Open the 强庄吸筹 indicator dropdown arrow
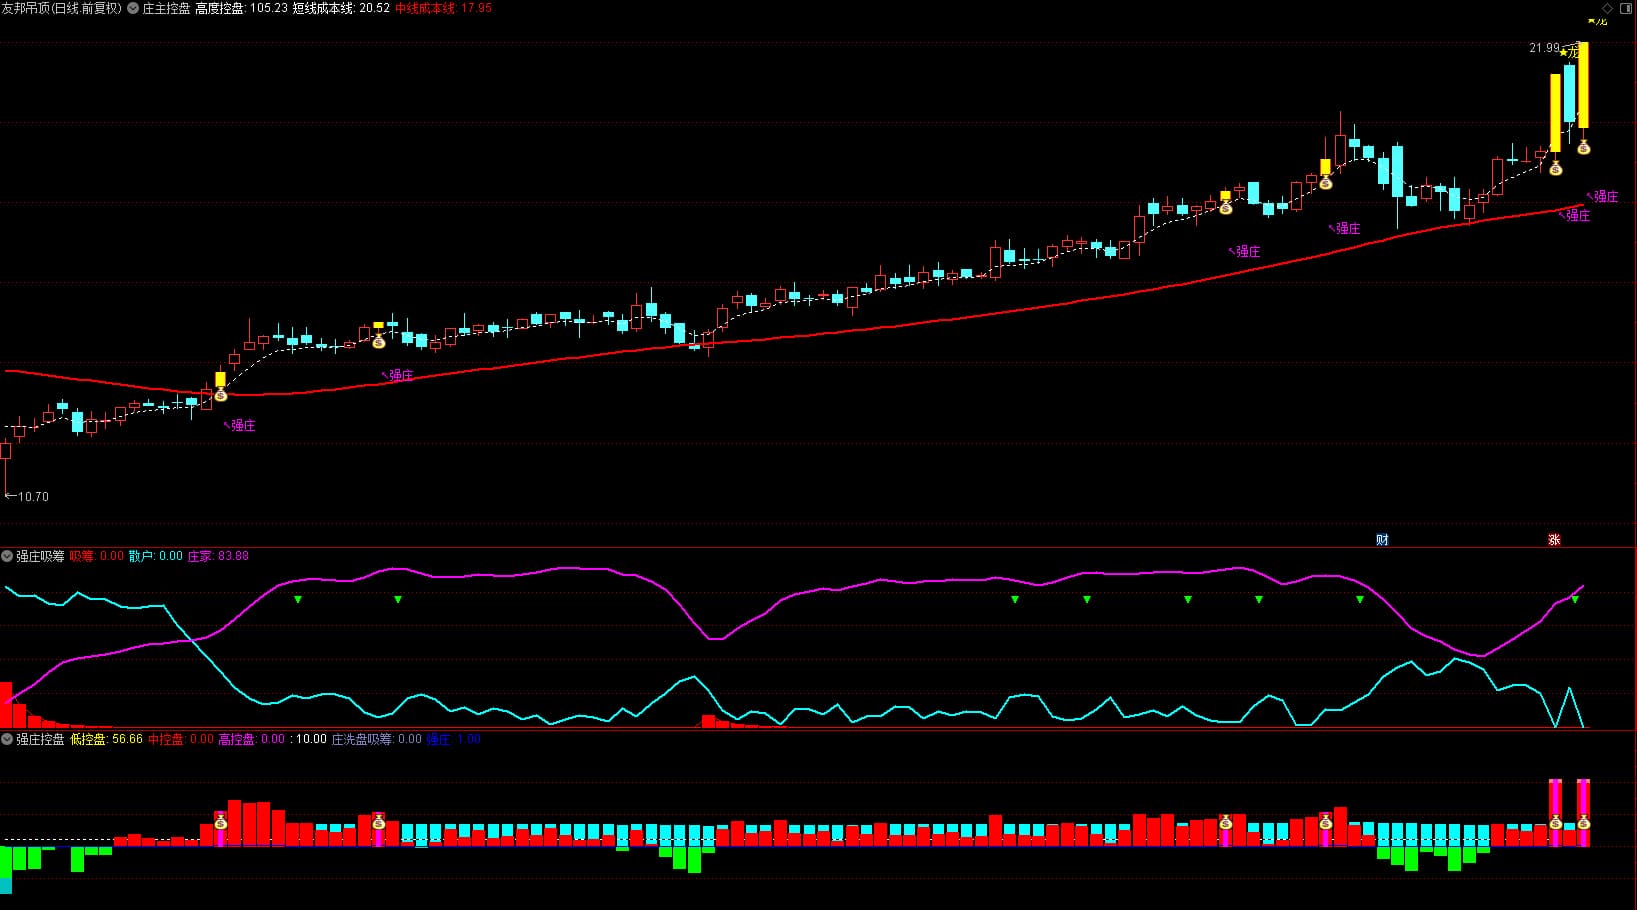This screenshot has height=910, width=1637. pos(7,556)
